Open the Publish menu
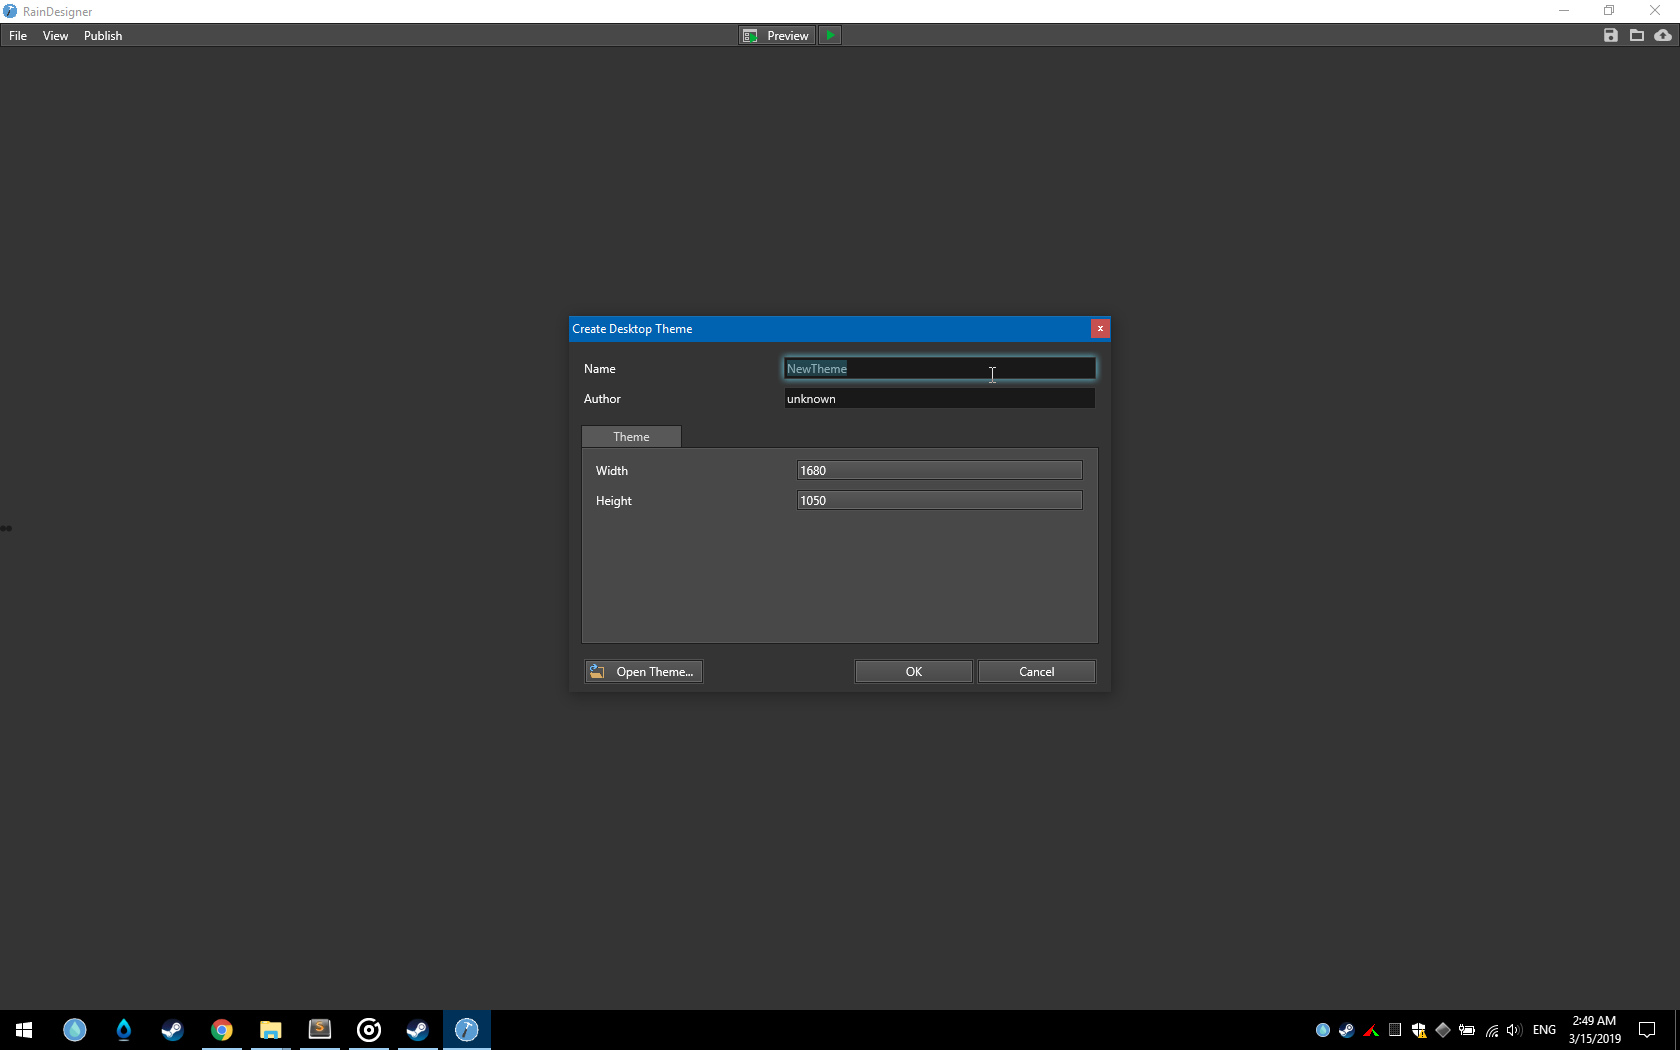This screenshot has height=1050, width=1680. tap(103, 36)
